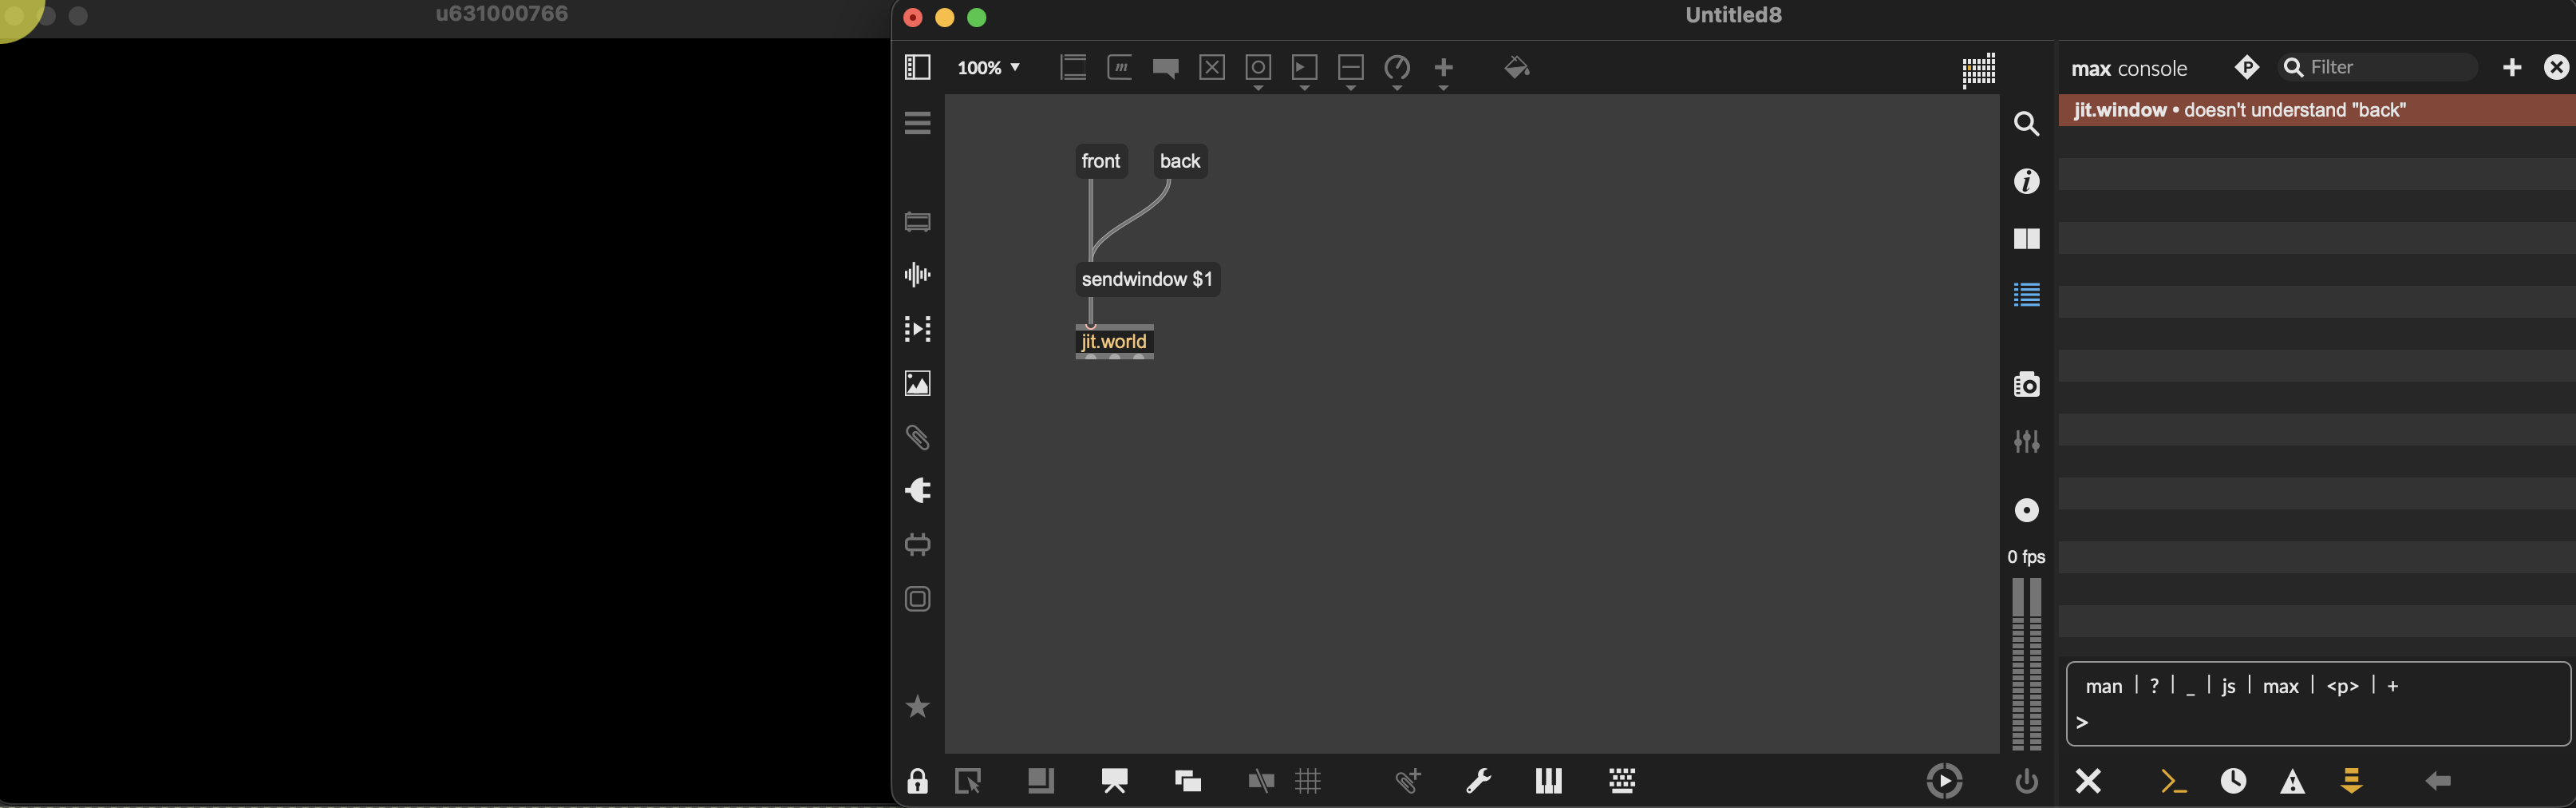This screenshot has width=2576, height=808.
Task: Click the 'front' message box
Action: (1100, 161)
